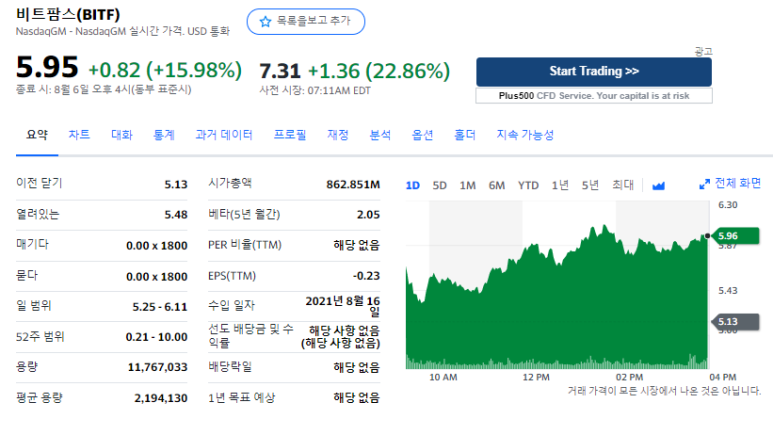Click the 배당락일 label

point(230,366)
